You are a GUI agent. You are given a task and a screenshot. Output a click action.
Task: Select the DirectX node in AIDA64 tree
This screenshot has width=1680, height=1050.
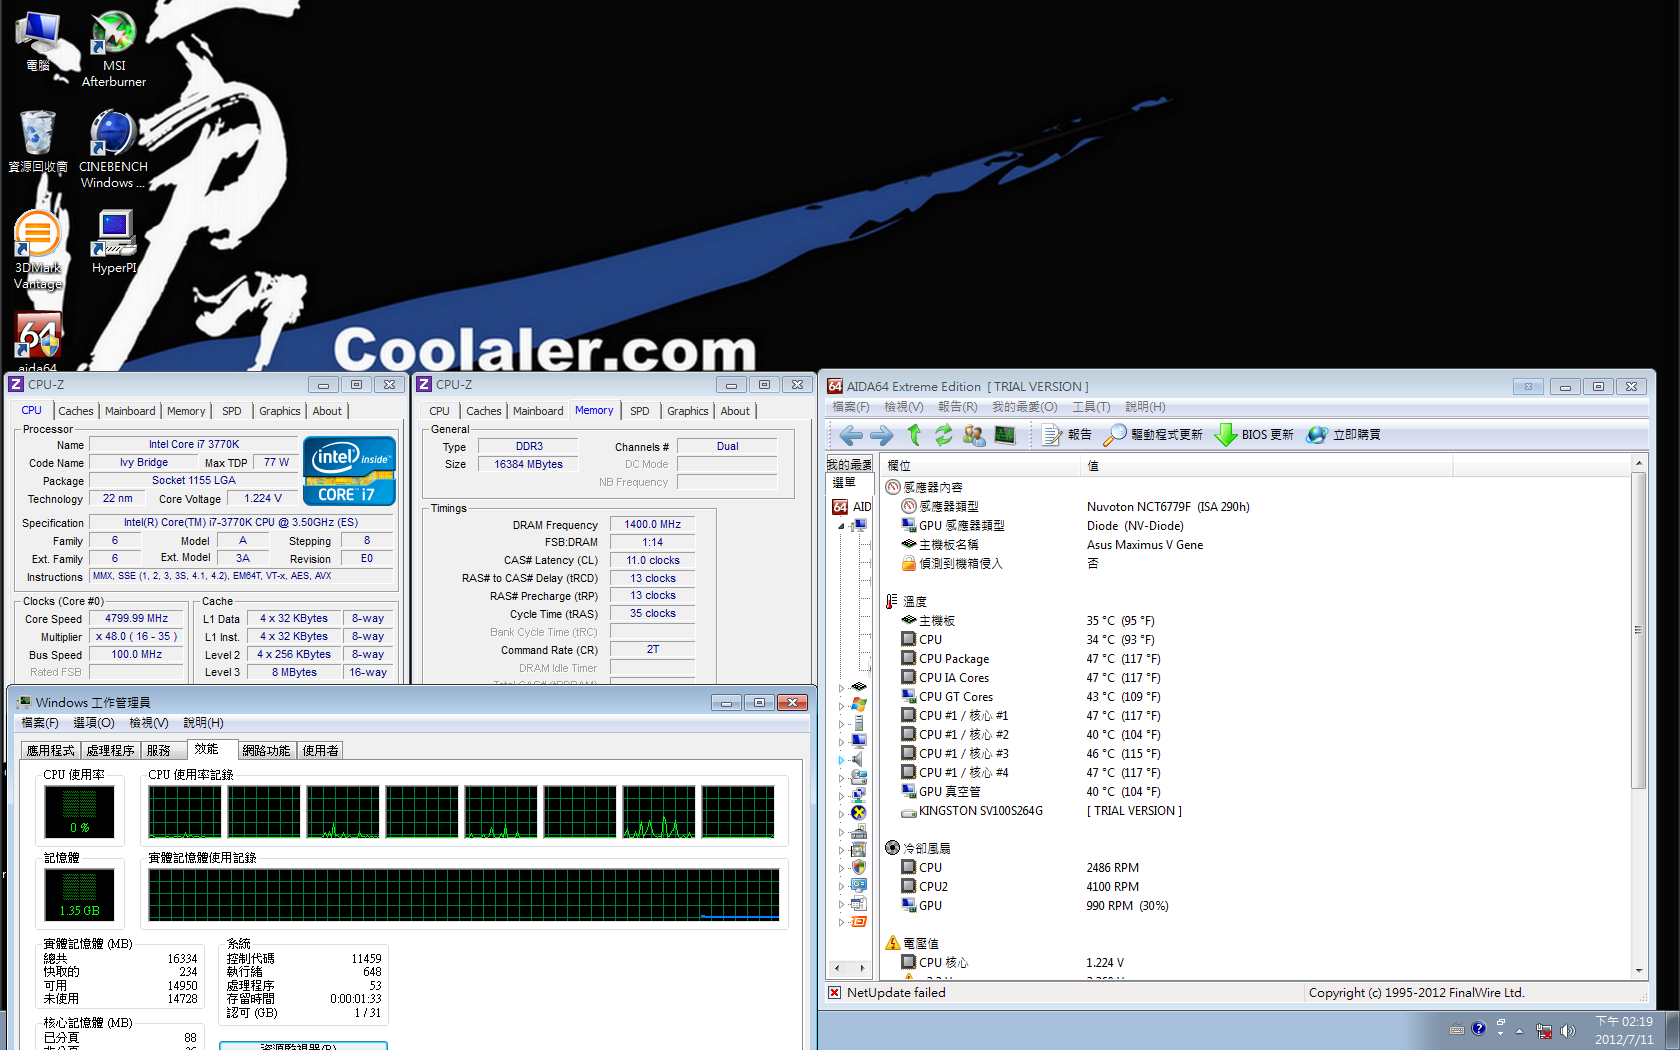tap(858, 813)
